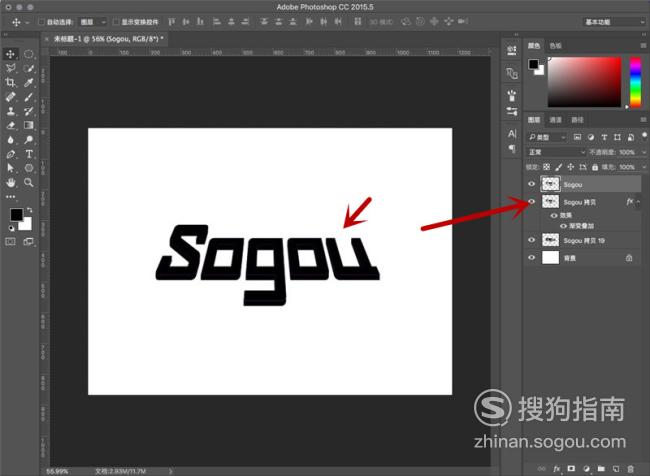Click the toolbar background color swatch
650x476 pixels.
tap(27, 225)
